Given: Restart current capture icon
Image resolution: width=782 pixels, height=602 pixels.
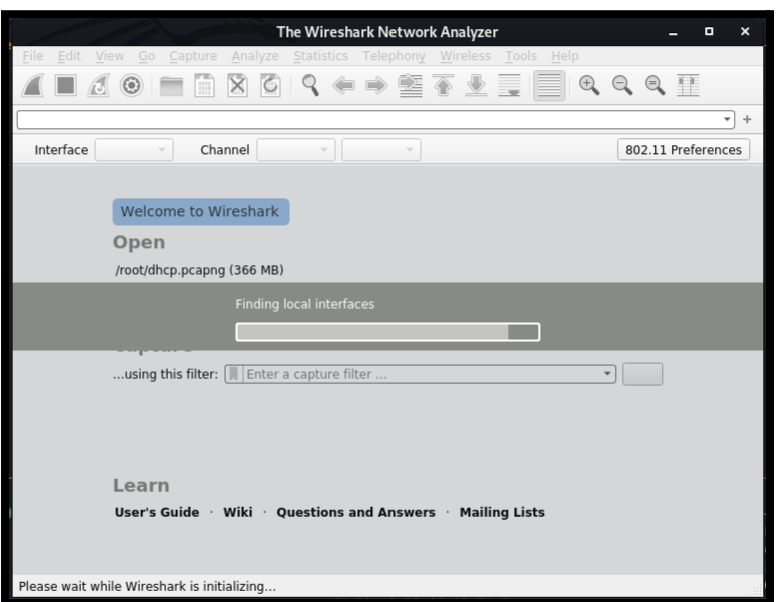Looking at the screenshot, I should click(x=99, y=85).
